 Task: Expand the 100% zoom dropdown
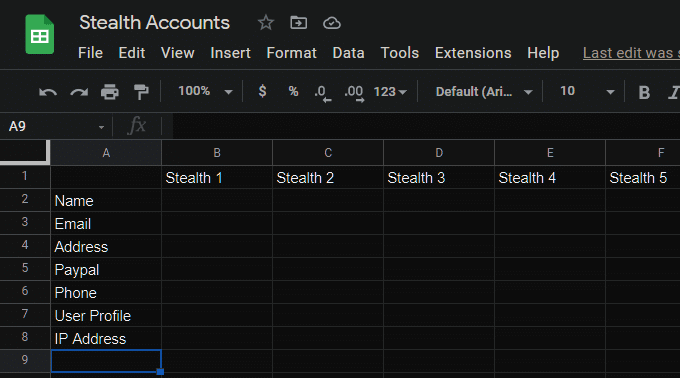(206, 91)
